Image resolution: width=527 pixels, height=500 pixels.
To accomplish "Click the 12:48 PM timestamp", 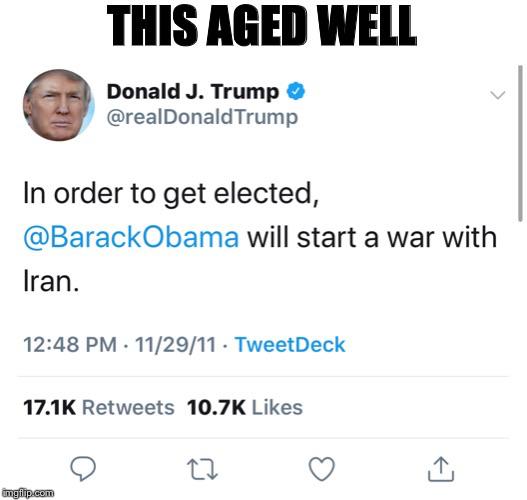I will click(70, 345).
